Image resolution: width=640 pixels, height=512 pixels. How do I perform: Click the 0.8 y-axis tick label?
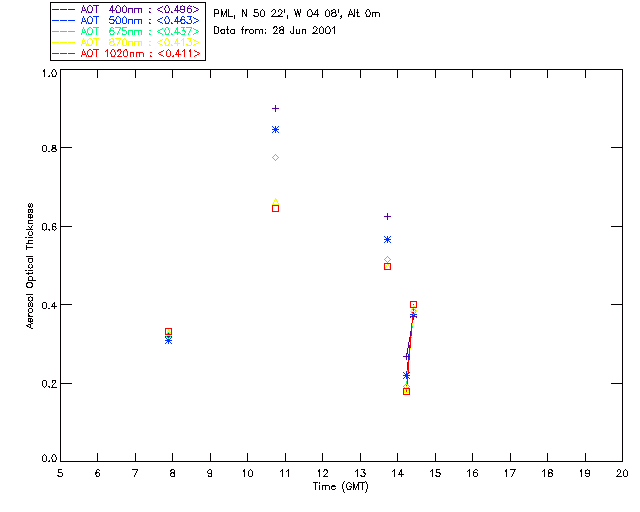tap(49, 148)
